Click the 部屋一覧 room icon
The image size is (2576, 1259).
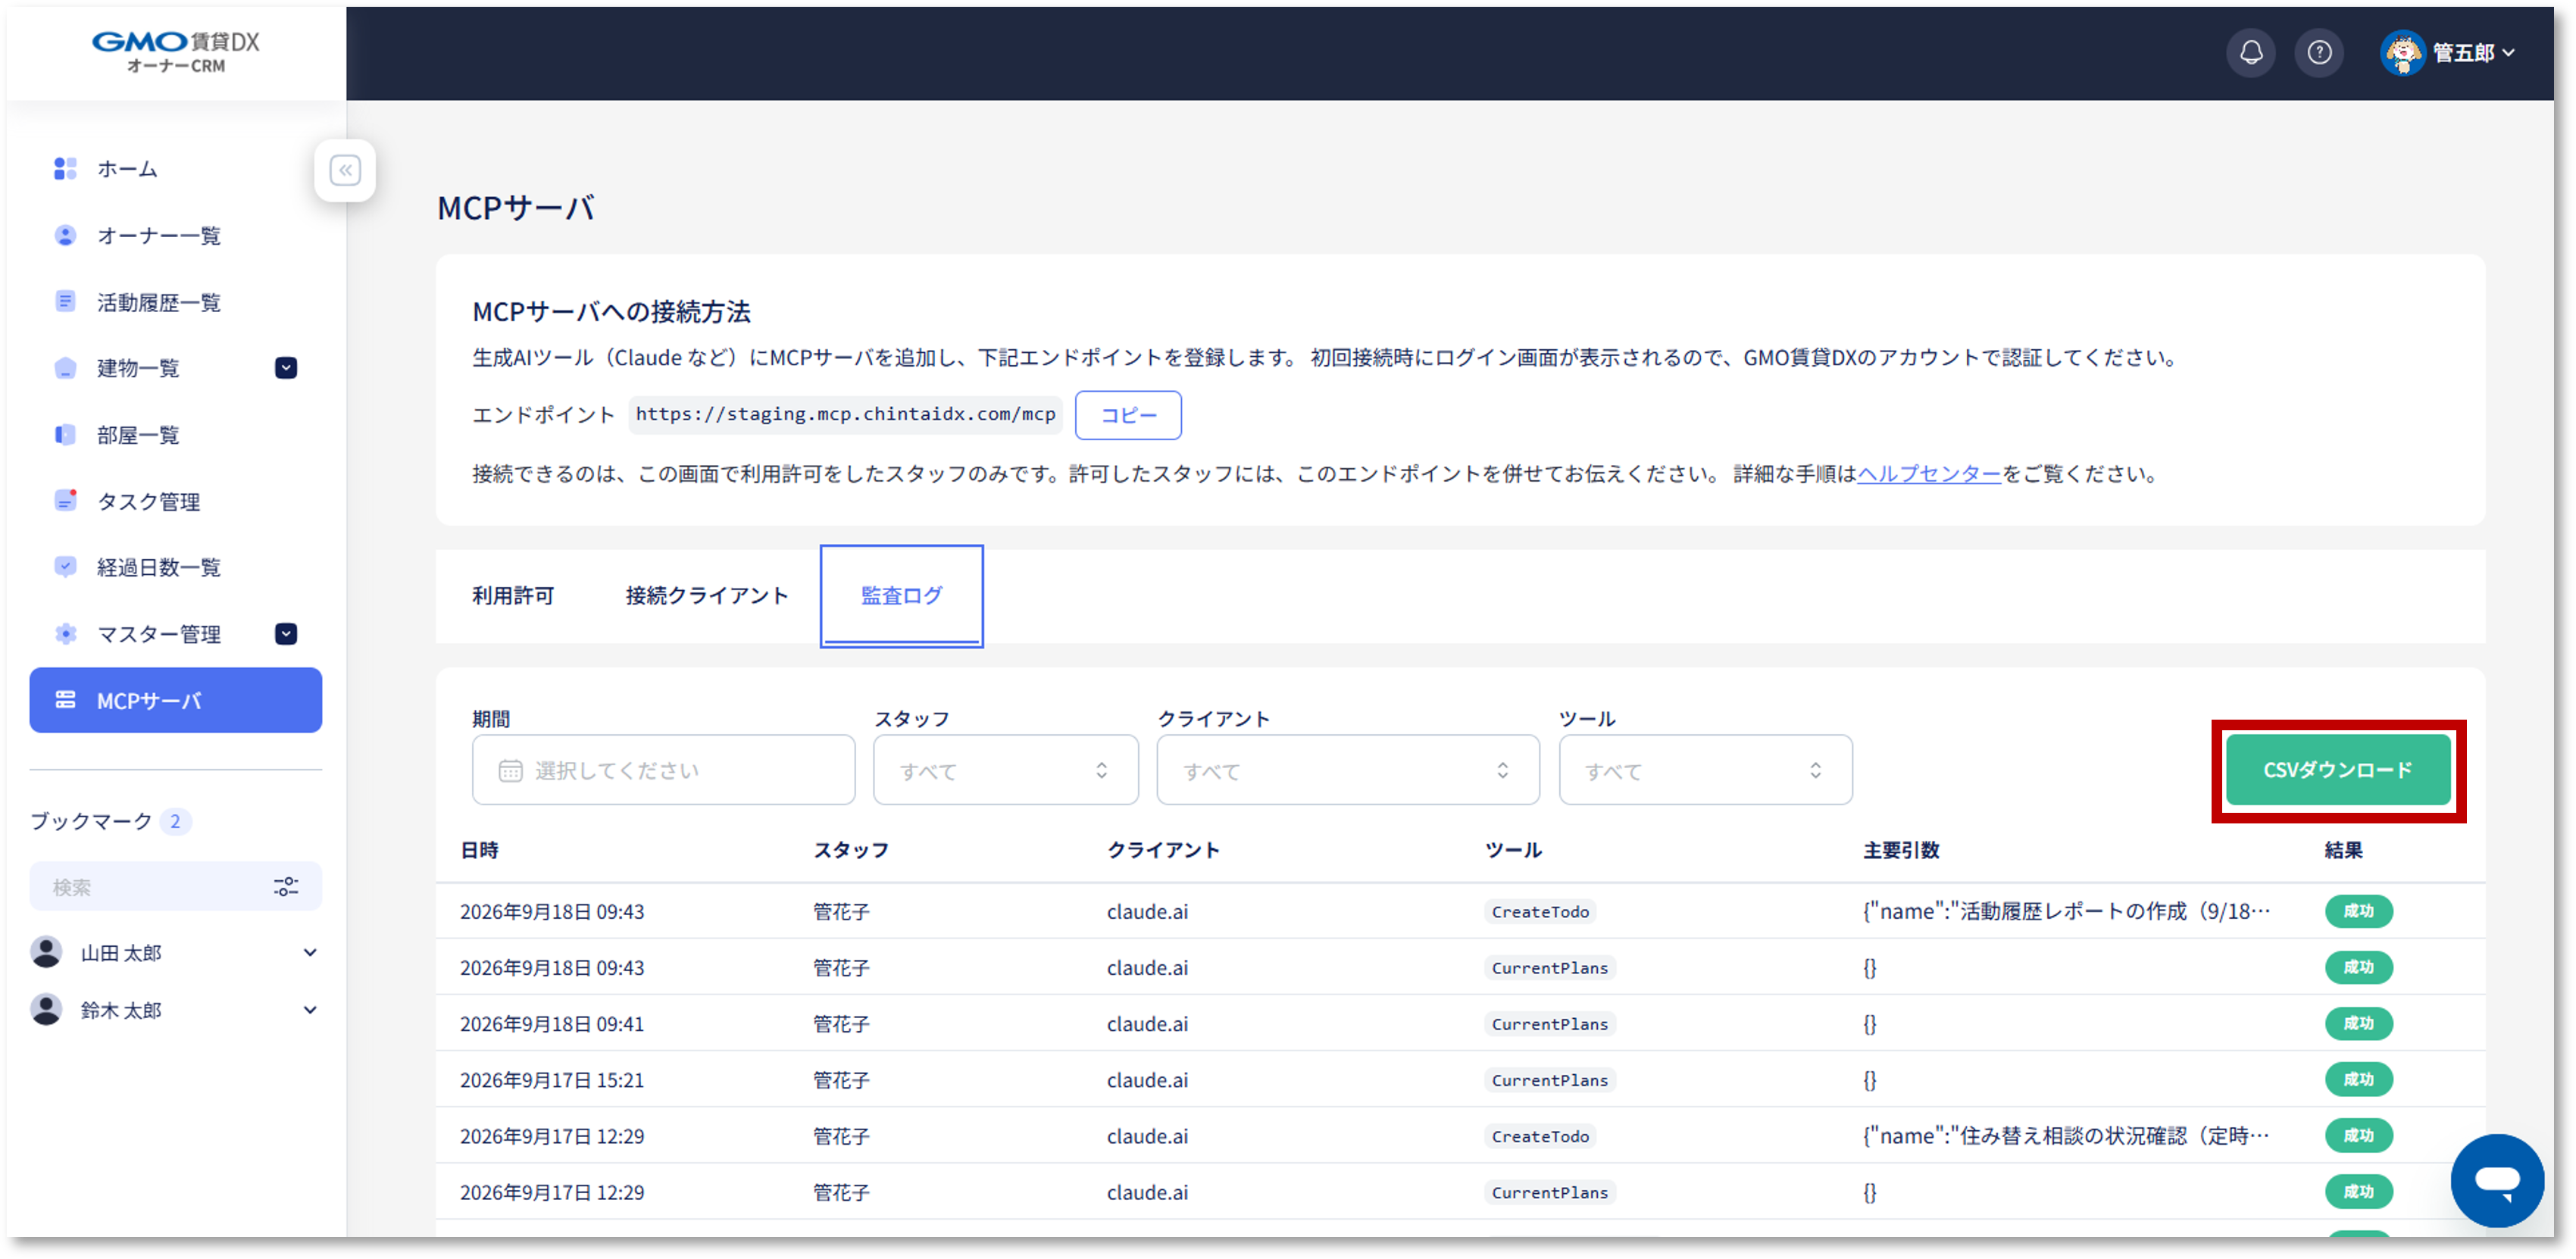[x=65, y=434]
